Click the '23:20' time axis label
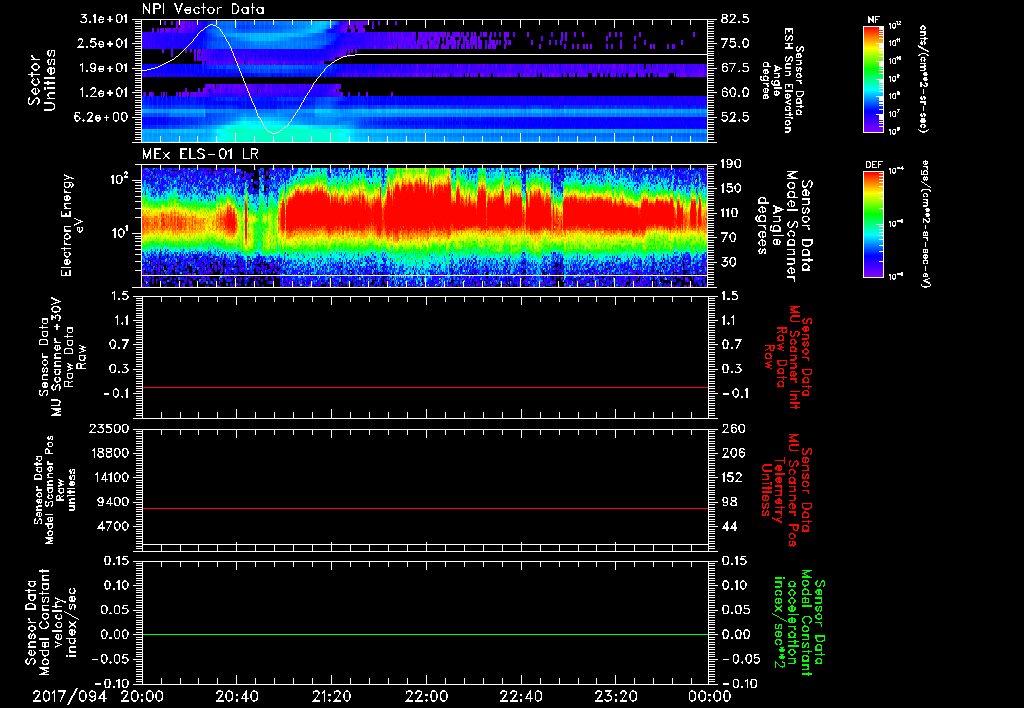Image resolution: width=1024 pixels, height=708 pixels. point(615,696)
